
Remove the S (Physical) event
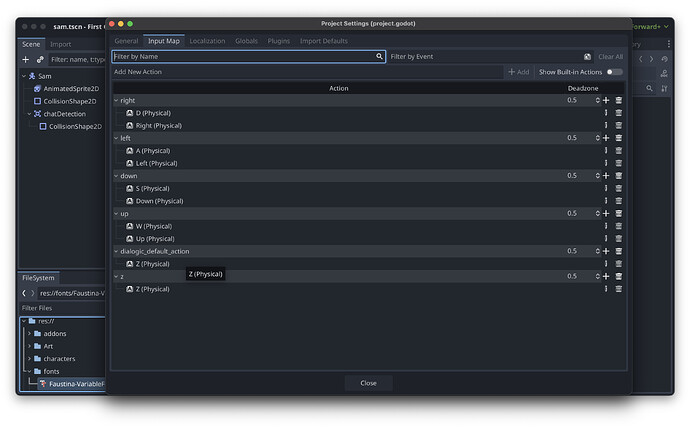tap(618, 188)
